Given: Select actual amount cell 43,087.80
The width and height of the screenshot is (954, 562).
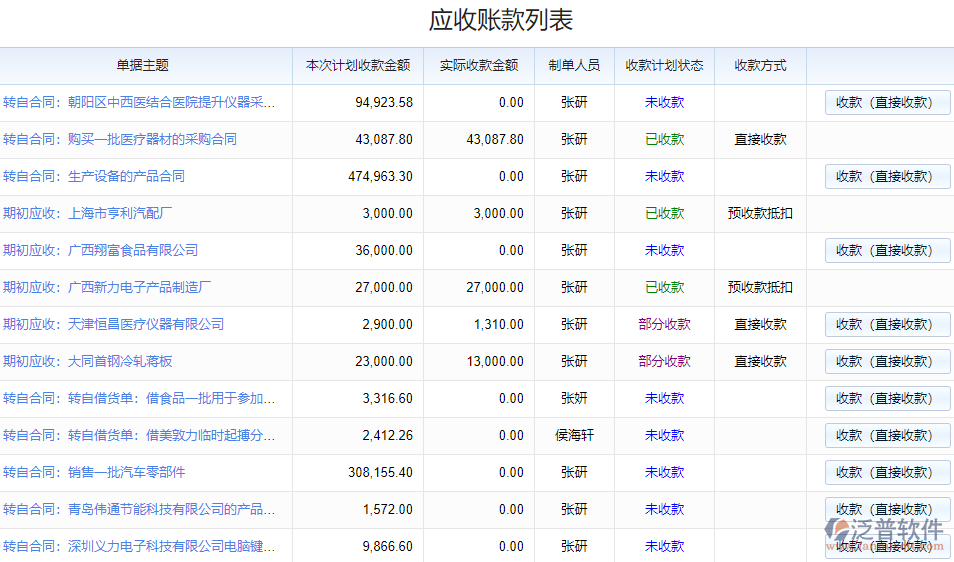Looking at the screenshot, I should (495, 139).
